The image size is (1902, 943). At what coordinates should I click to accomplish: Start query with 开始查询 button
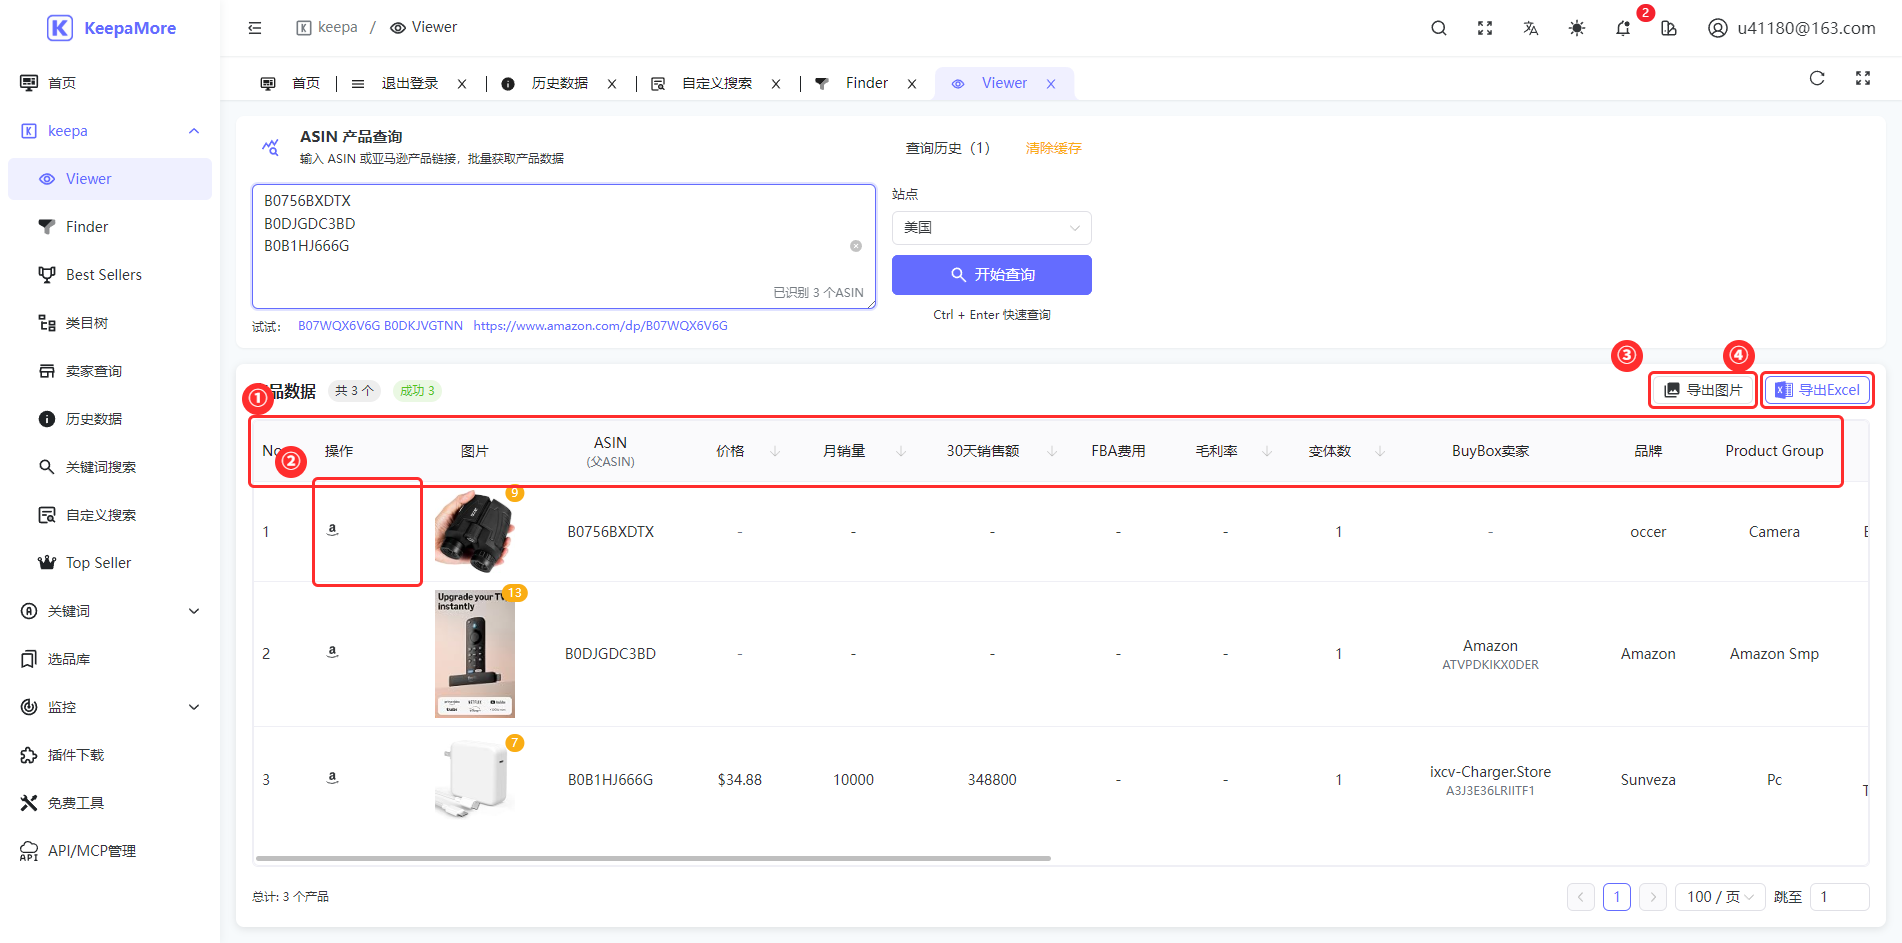coord(992,275)
